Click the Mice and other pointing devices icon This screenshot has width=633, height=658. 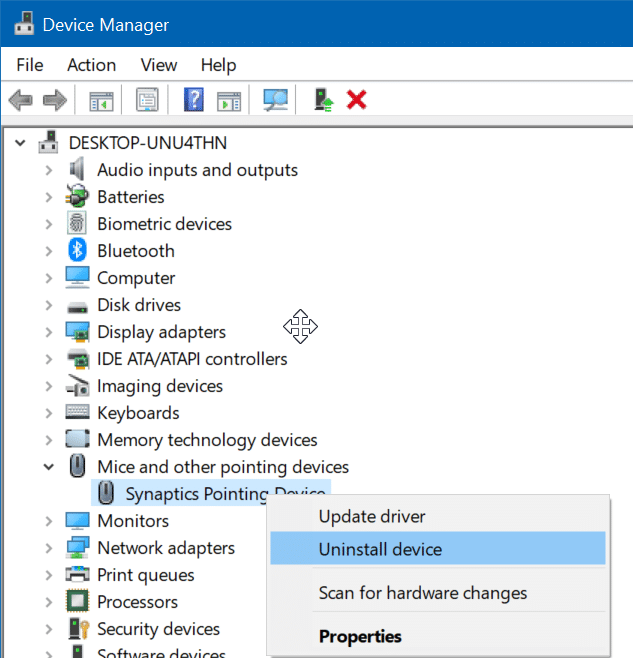(77, 466)
